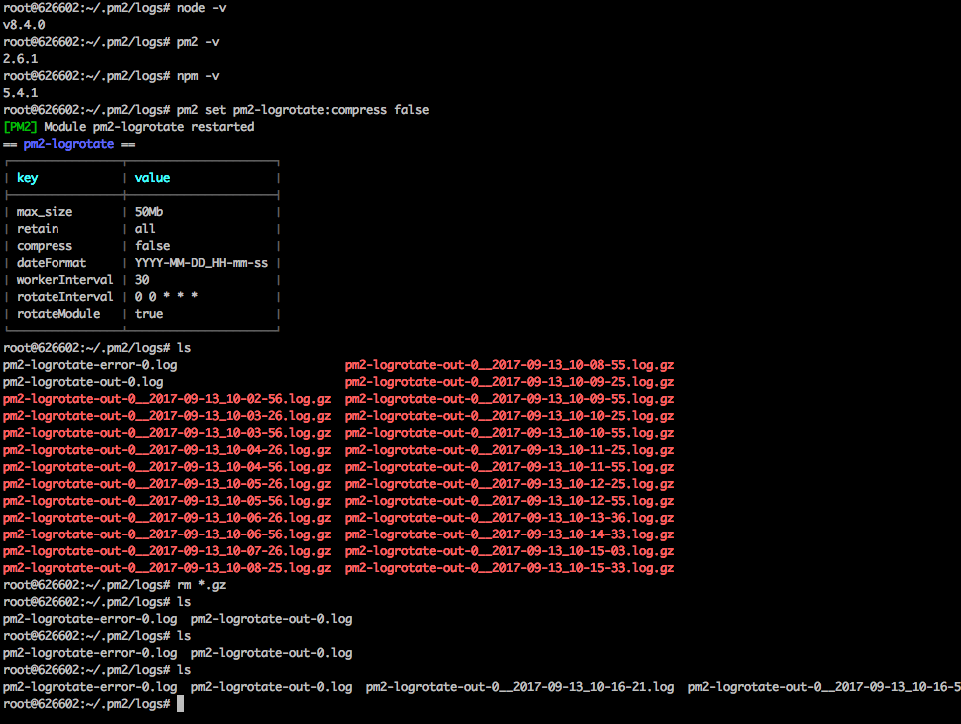Click the max_size key cell
Screen dimensions: 961x724
[x=44, y=212]
